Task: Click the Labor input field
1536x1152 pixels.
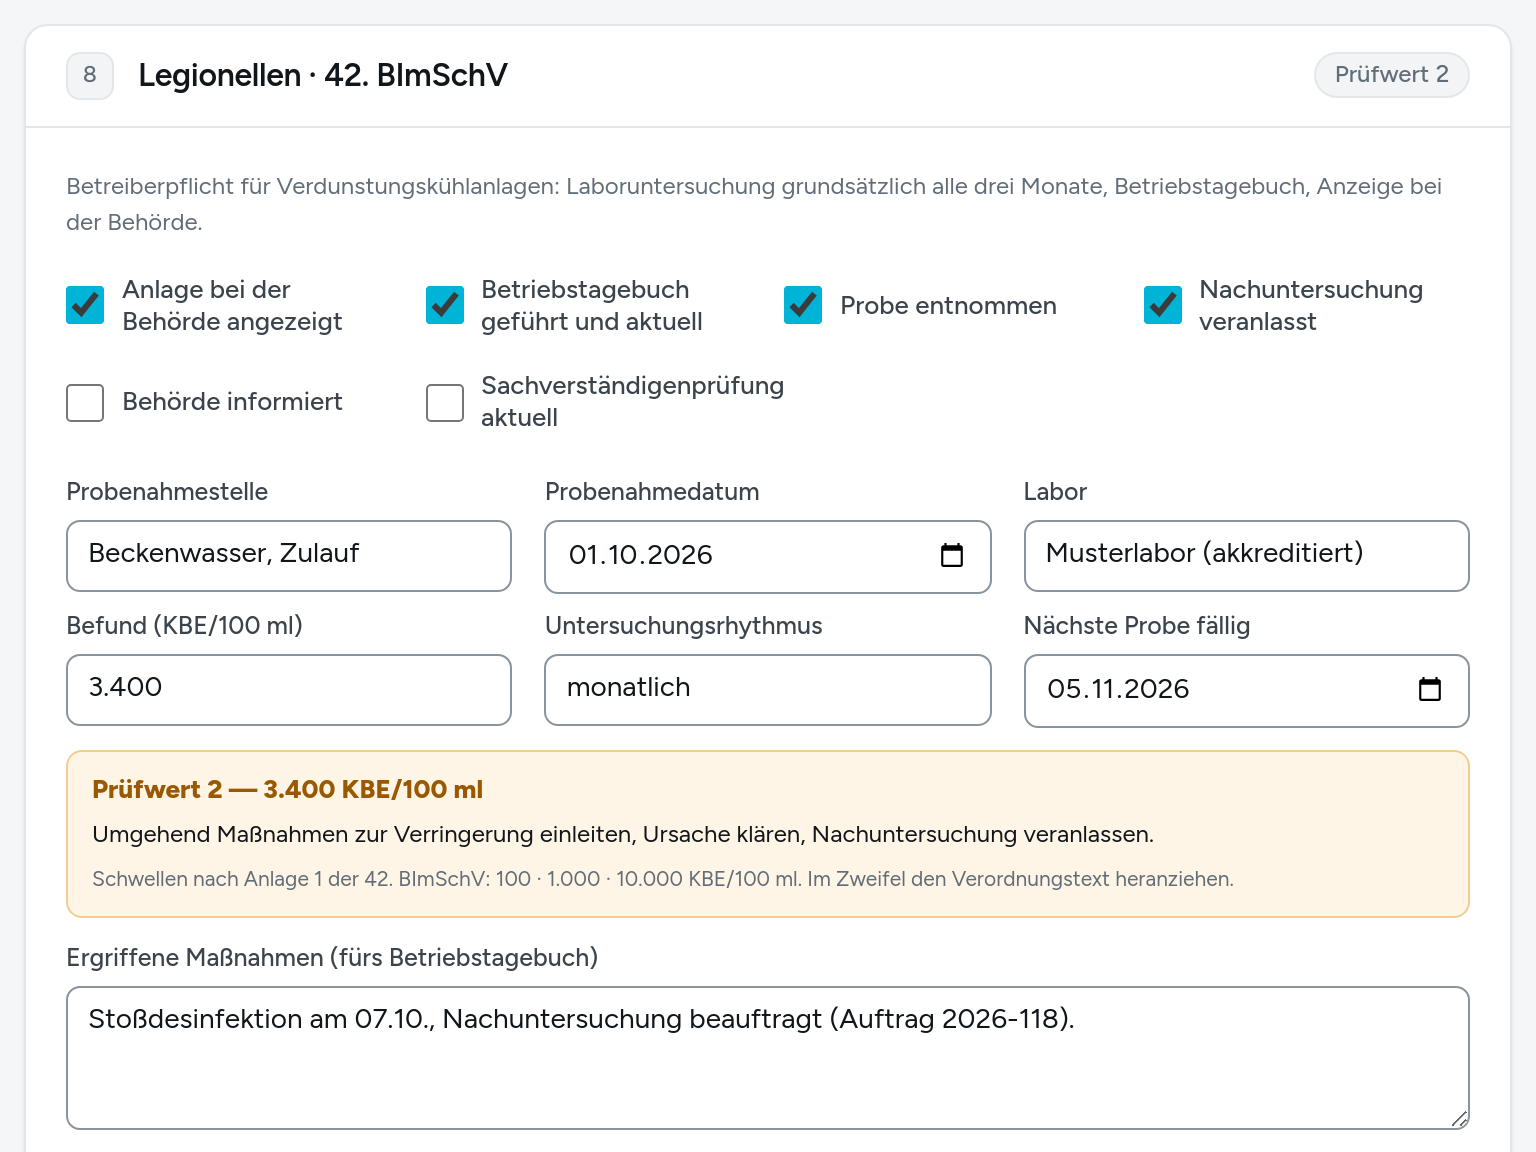Action: tap(1247, 556)
